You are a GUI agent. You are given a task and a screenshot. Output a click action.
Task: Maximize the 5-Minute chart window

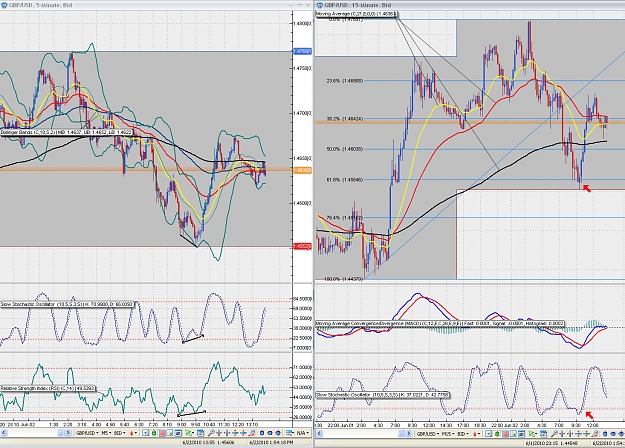coord(300,5)
